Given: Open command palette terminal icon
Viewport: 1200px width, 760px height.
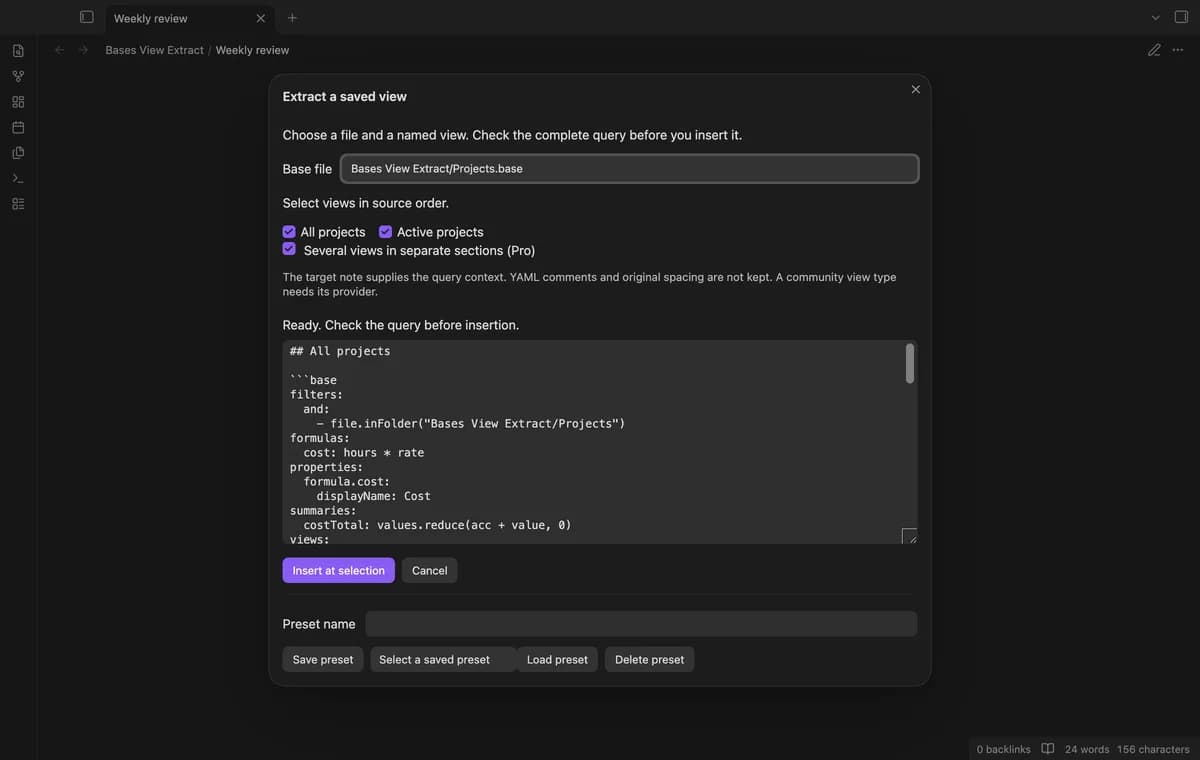Looking at the screenshot, I should pos(18,179).
